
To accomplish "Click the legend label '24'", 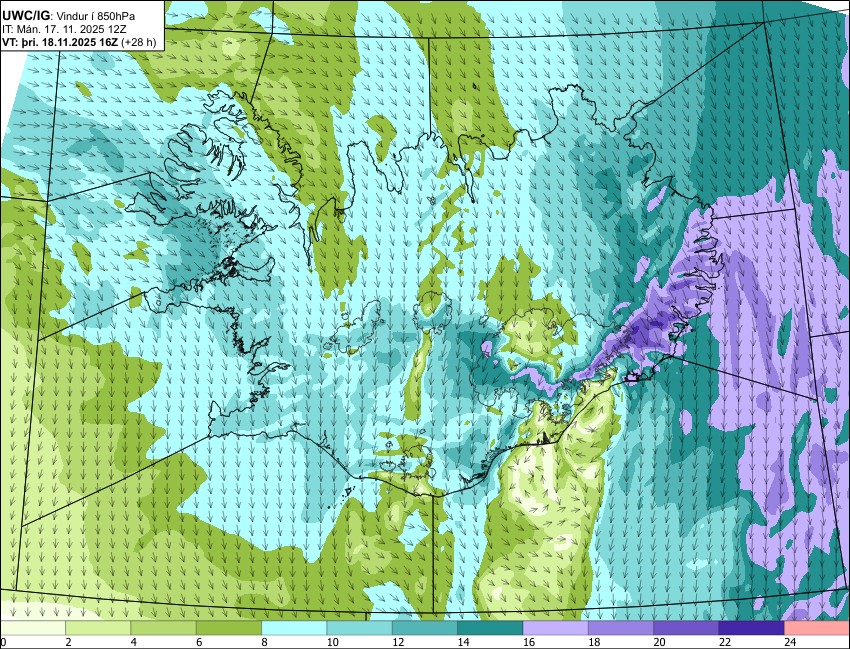I will tap(790, 642).
